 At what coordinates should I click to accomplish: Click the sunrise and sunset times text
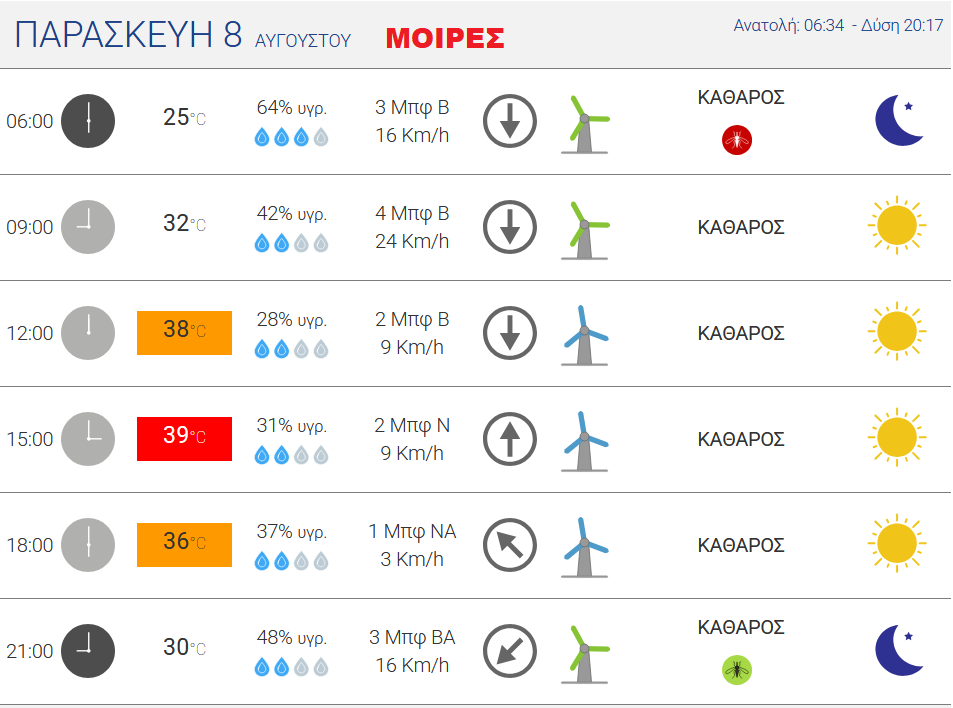coord(838,26)
